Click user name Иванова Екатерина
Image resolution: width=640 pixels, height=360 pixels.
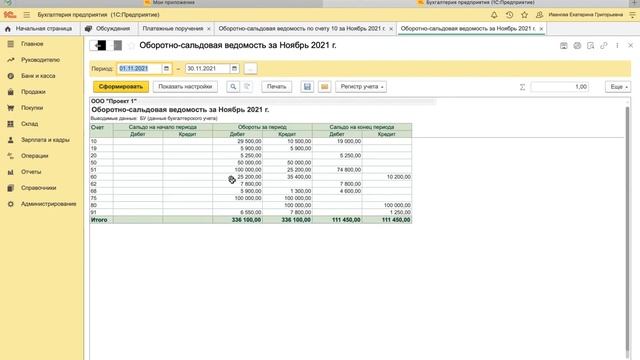click(x=586, y=15)
